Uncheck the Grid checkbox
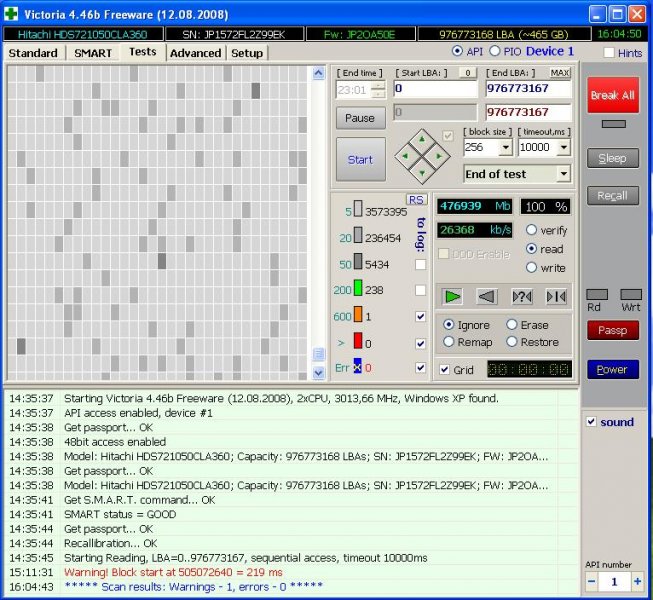Viewport: 653px width, 600px height. (445, 369)
